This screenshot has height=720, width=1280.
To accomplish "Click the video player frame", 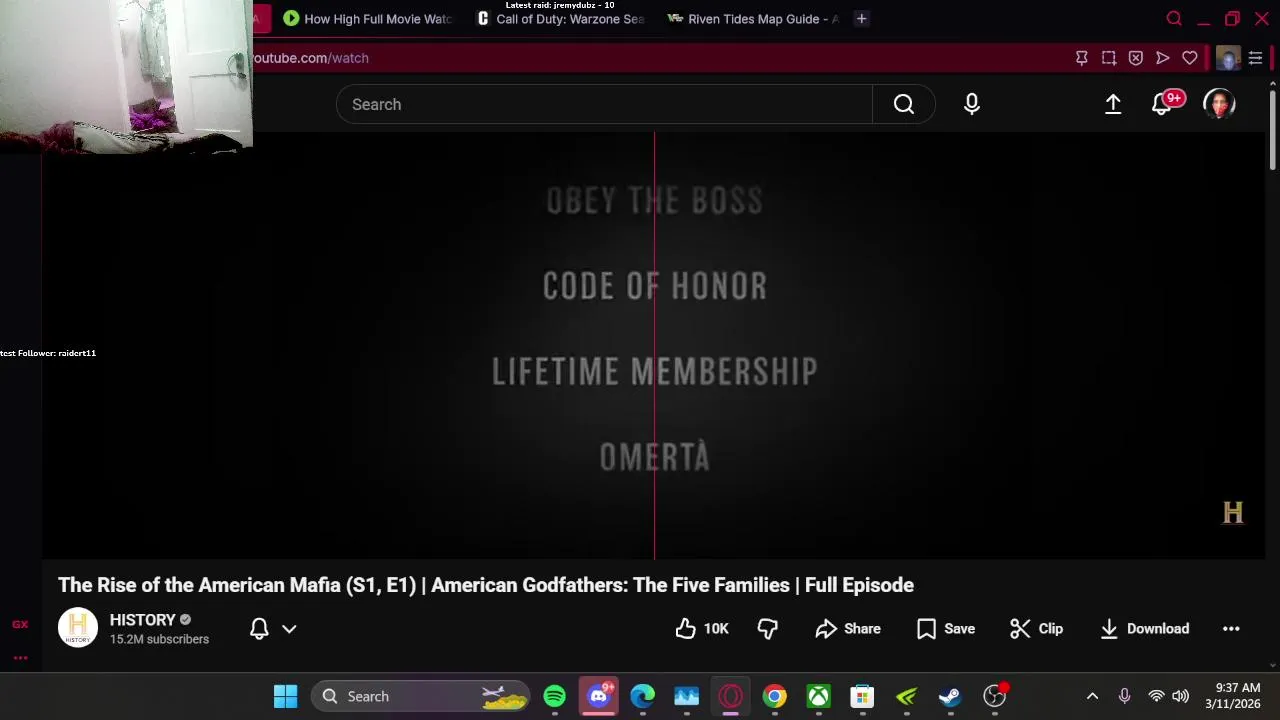I will tap(654, 345).
